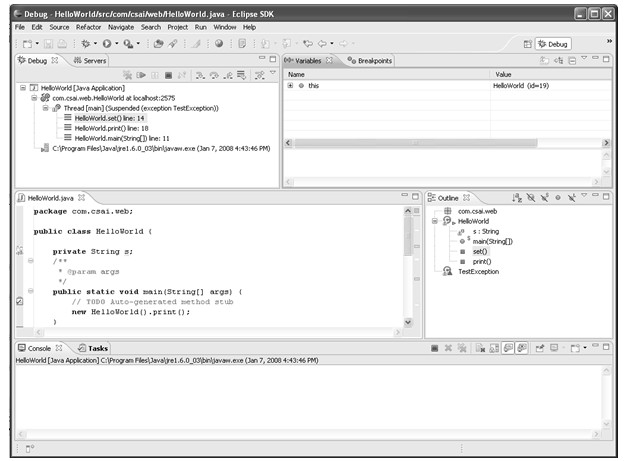
Task: Click Terminate stop square in Debug view
Action: pyautogui.click(x=168, y=75)
